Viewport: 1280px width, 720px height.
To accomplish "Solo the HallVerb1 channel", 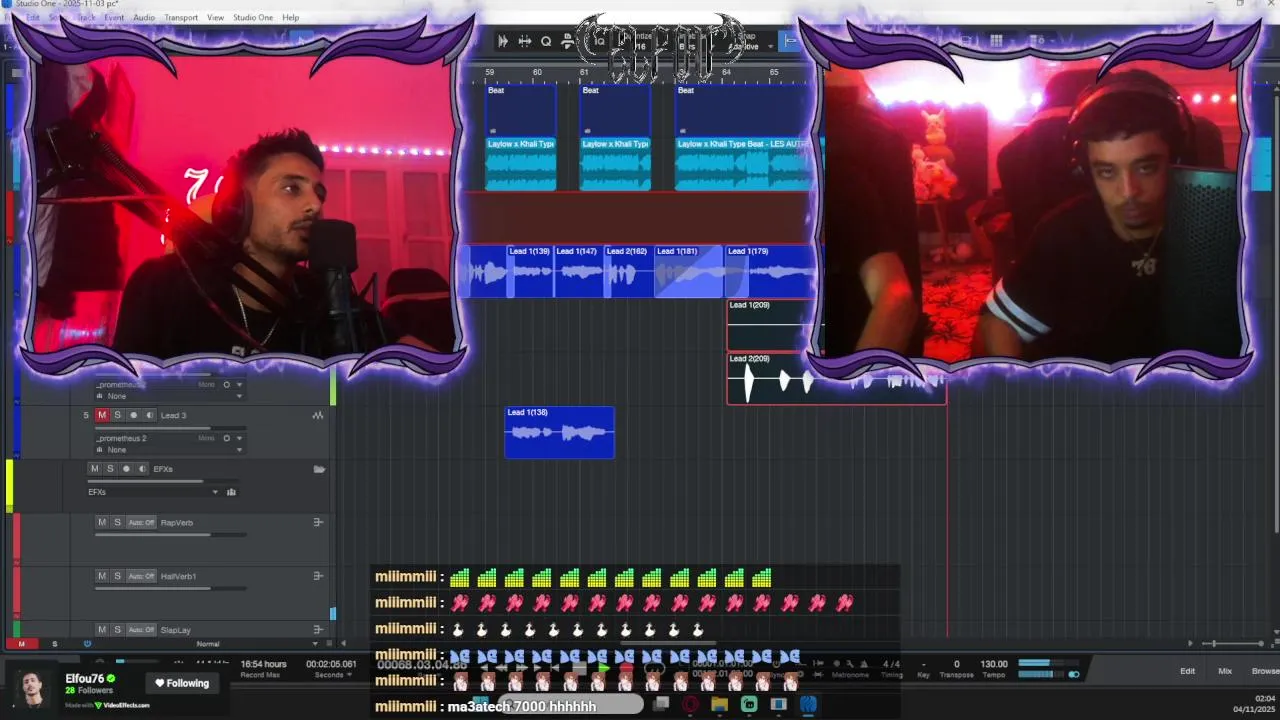I will 117,576.
